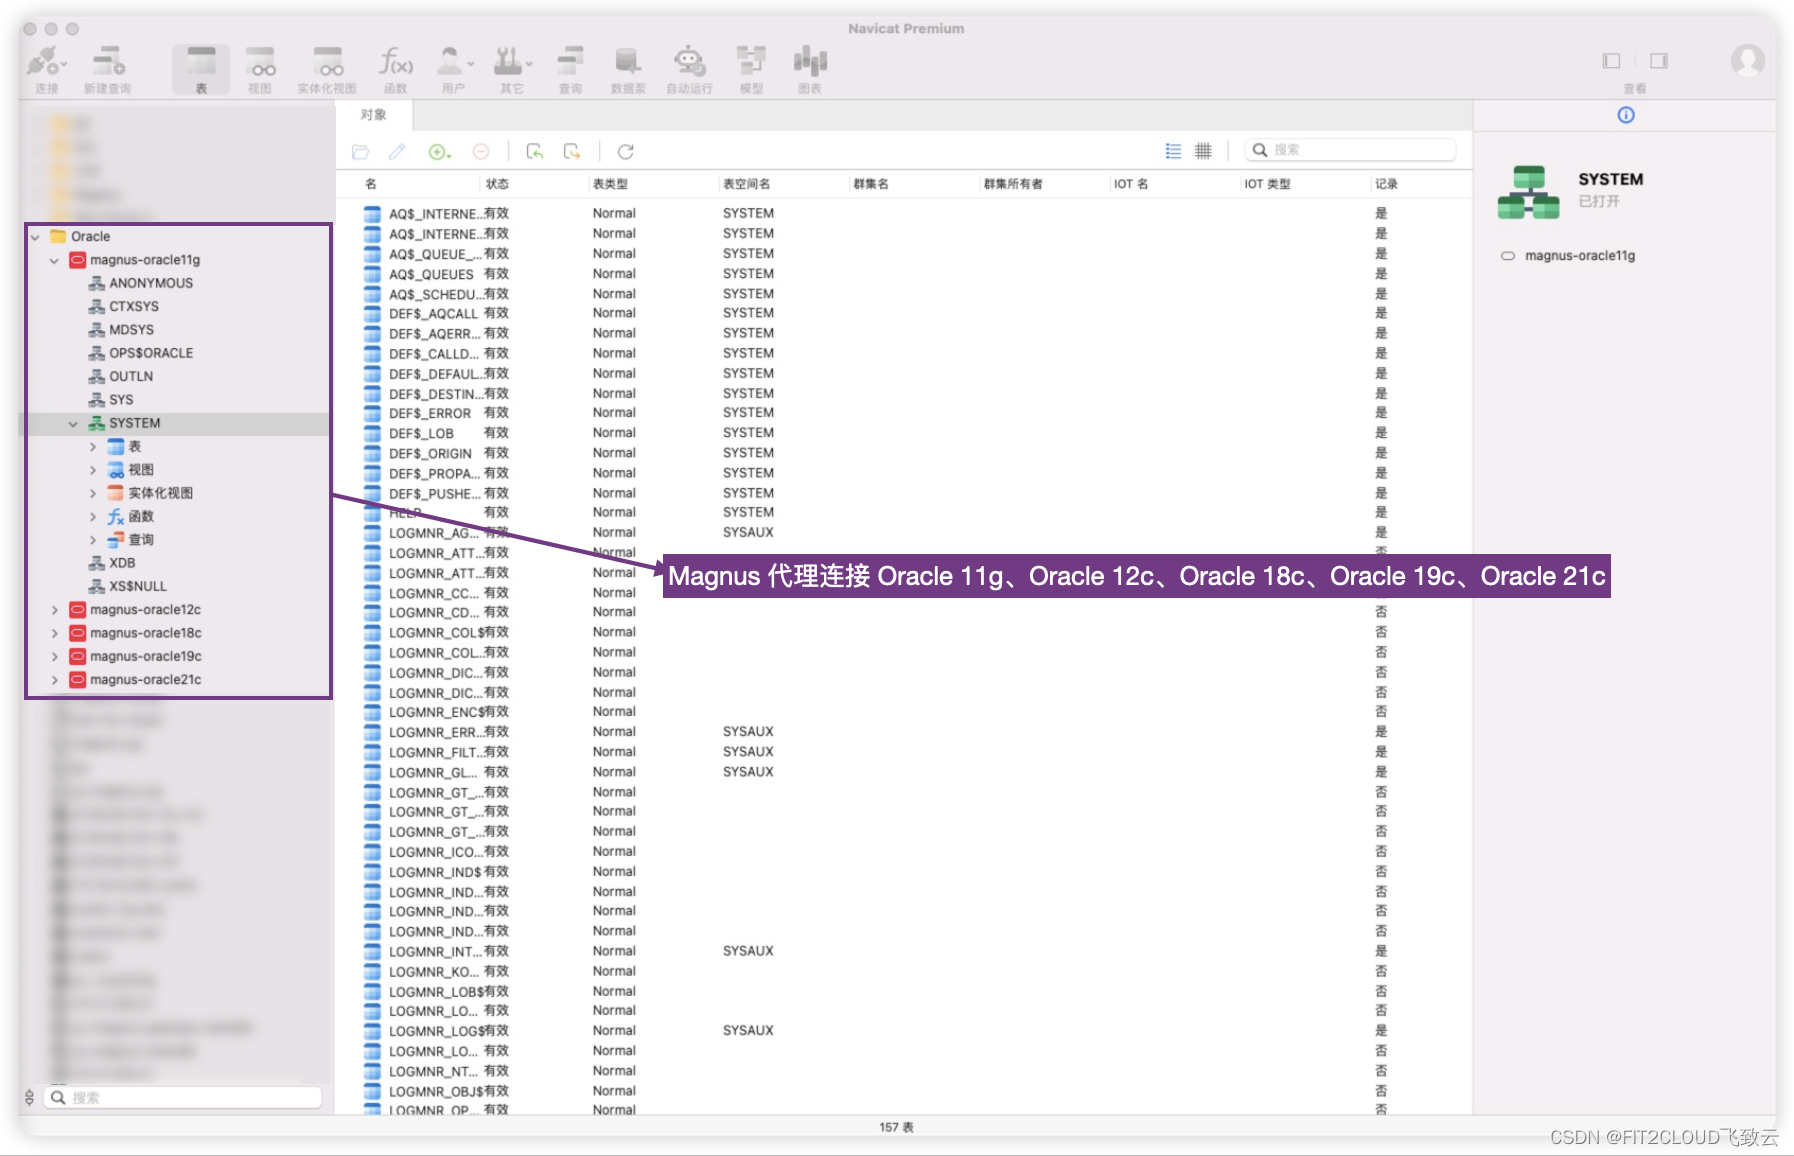Open the 其它 (Others) toolbar item
The width and height of the screenshot is (1794, 1156).
[x=512, y=69]
